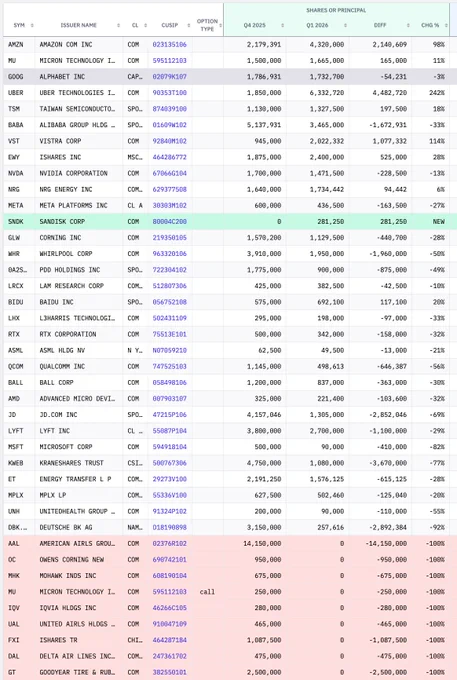Screen dimensions: 457x680
Task: Select the SNDK Sandisk Corp new row
Action: pyautogui.click(x=228, y=222)
